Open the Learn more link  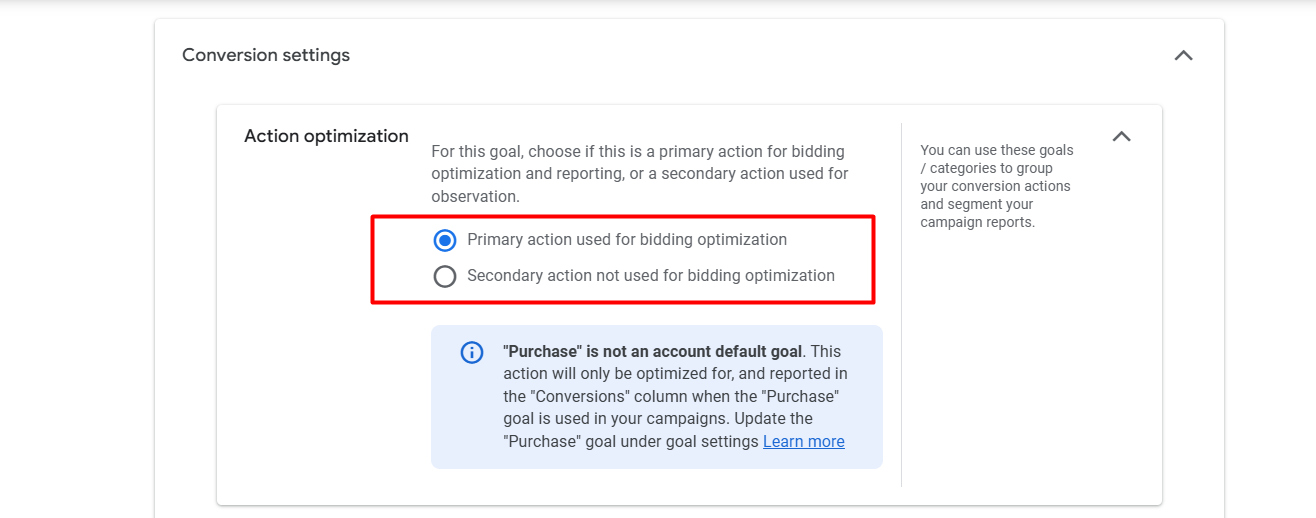coord(803,441)
